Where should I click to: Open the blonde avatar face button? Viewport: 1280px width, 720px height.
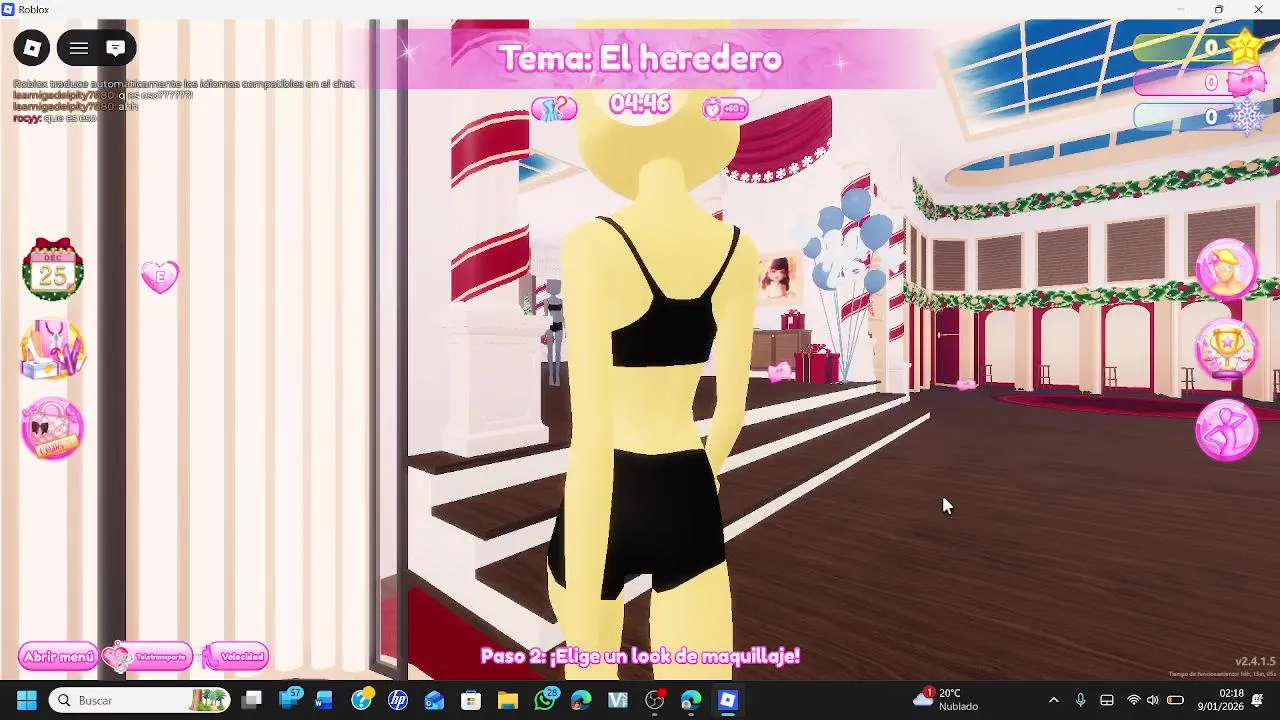click(1227, 269)
